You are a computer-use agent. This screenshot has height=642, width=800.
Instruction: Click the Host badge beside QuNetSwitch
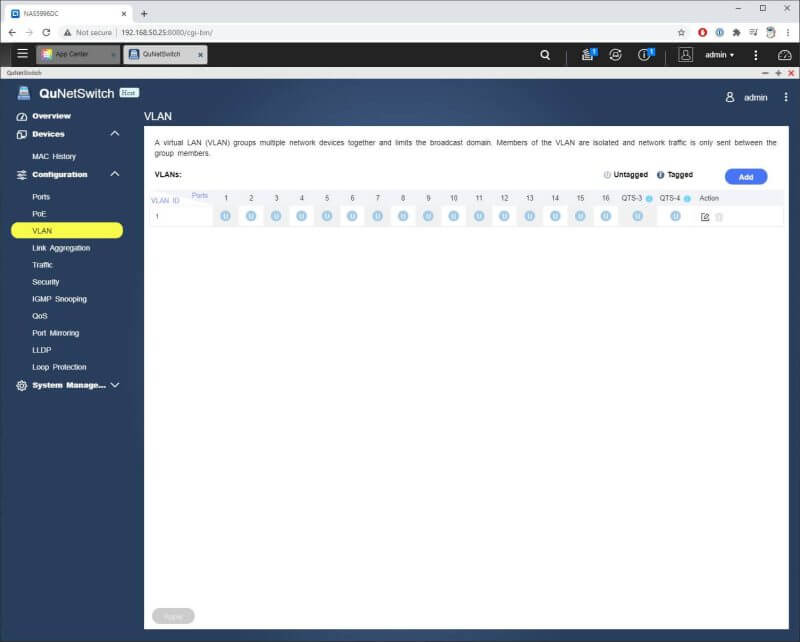pos(129,92)
